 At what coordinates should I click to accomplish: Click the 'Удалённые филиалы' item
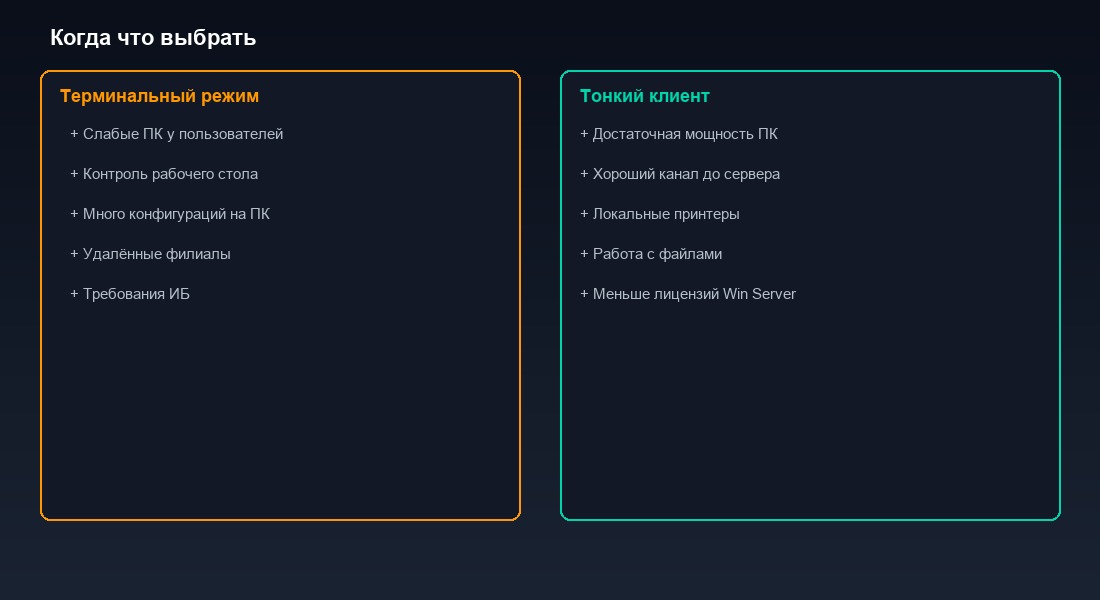(156, 254)
